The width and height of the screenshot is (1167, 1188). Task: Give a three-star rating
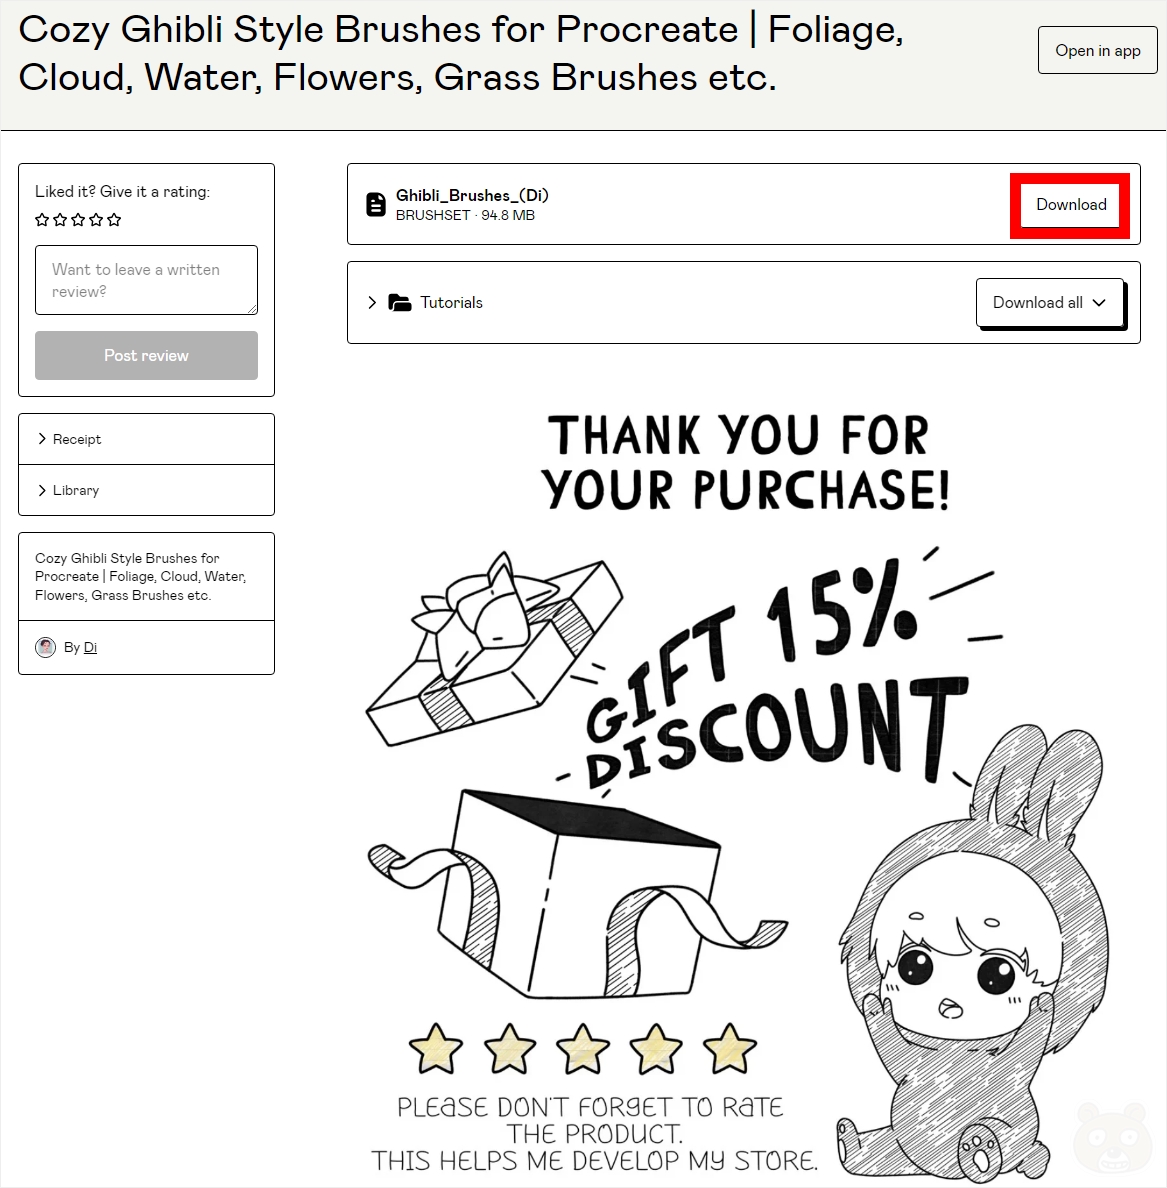[x=78, y=220]
